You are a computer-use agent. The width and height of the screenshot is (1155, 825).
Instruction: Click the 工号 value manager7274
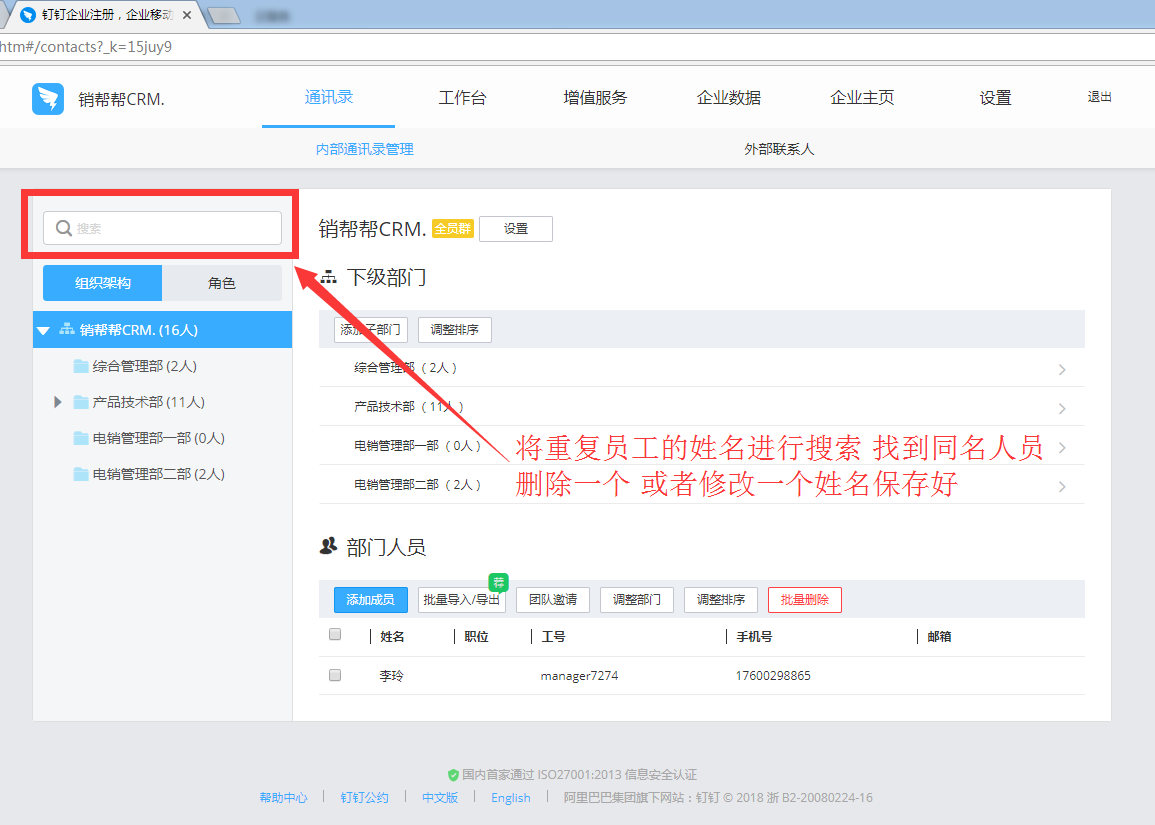pos(579,675)
